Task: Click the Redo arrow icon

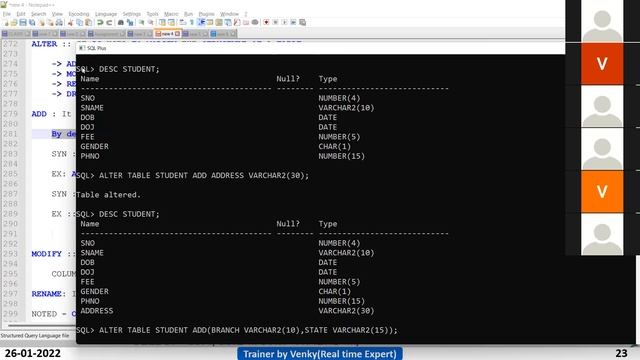Action: pos(109,22)
